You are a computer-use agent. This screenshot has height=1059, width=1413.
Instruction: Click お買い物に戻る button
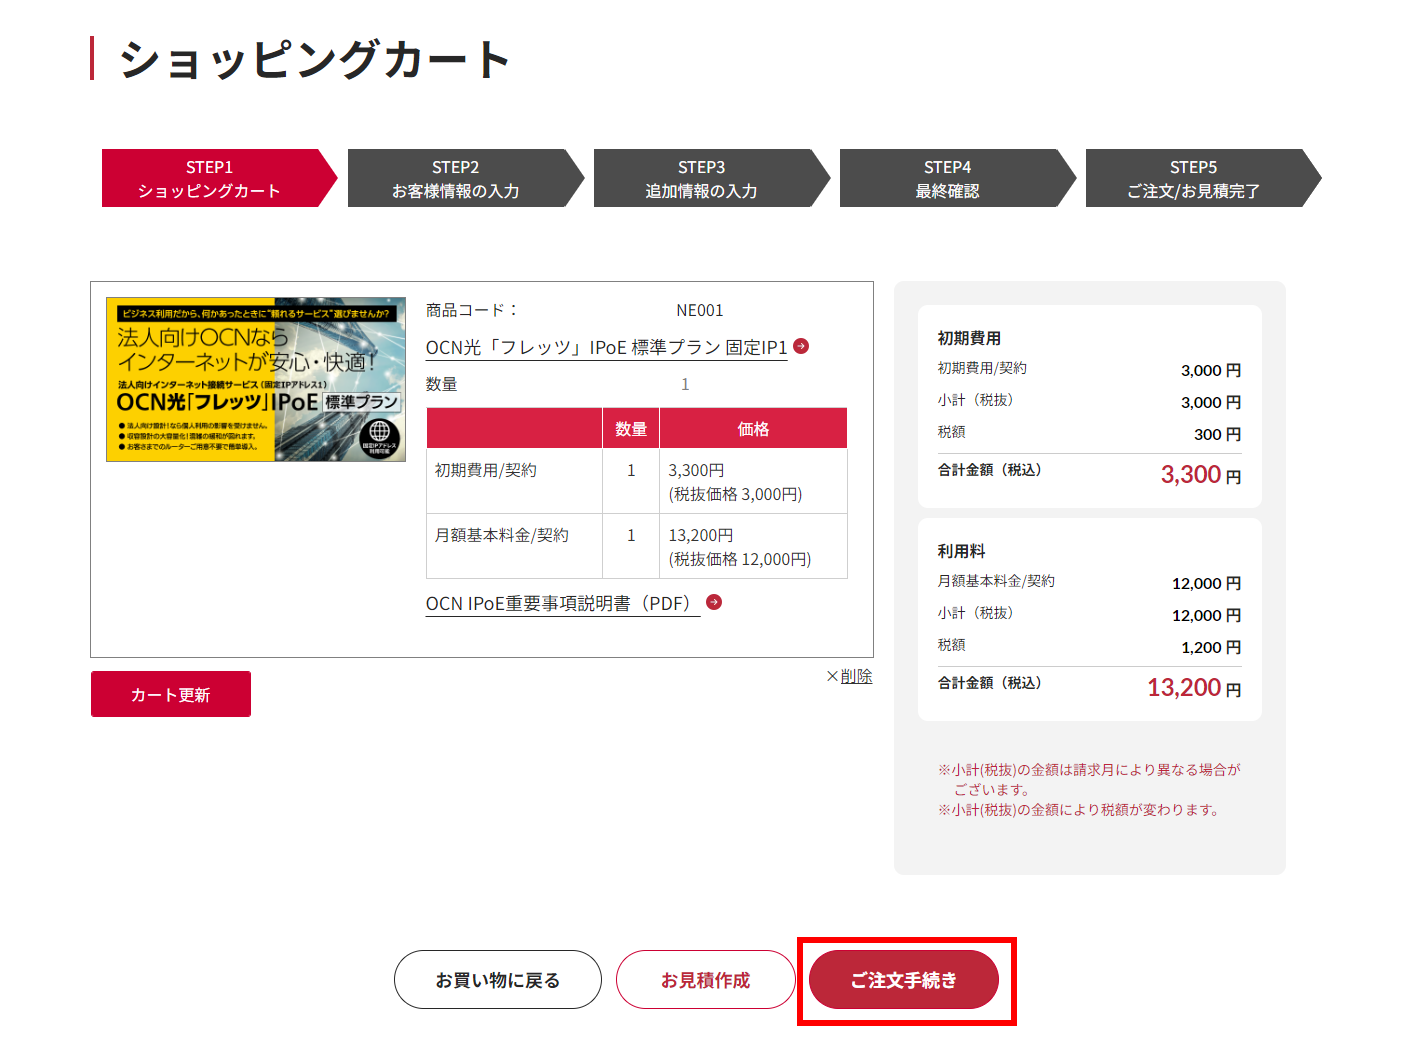pyautogui.click(x=498, y=980)
